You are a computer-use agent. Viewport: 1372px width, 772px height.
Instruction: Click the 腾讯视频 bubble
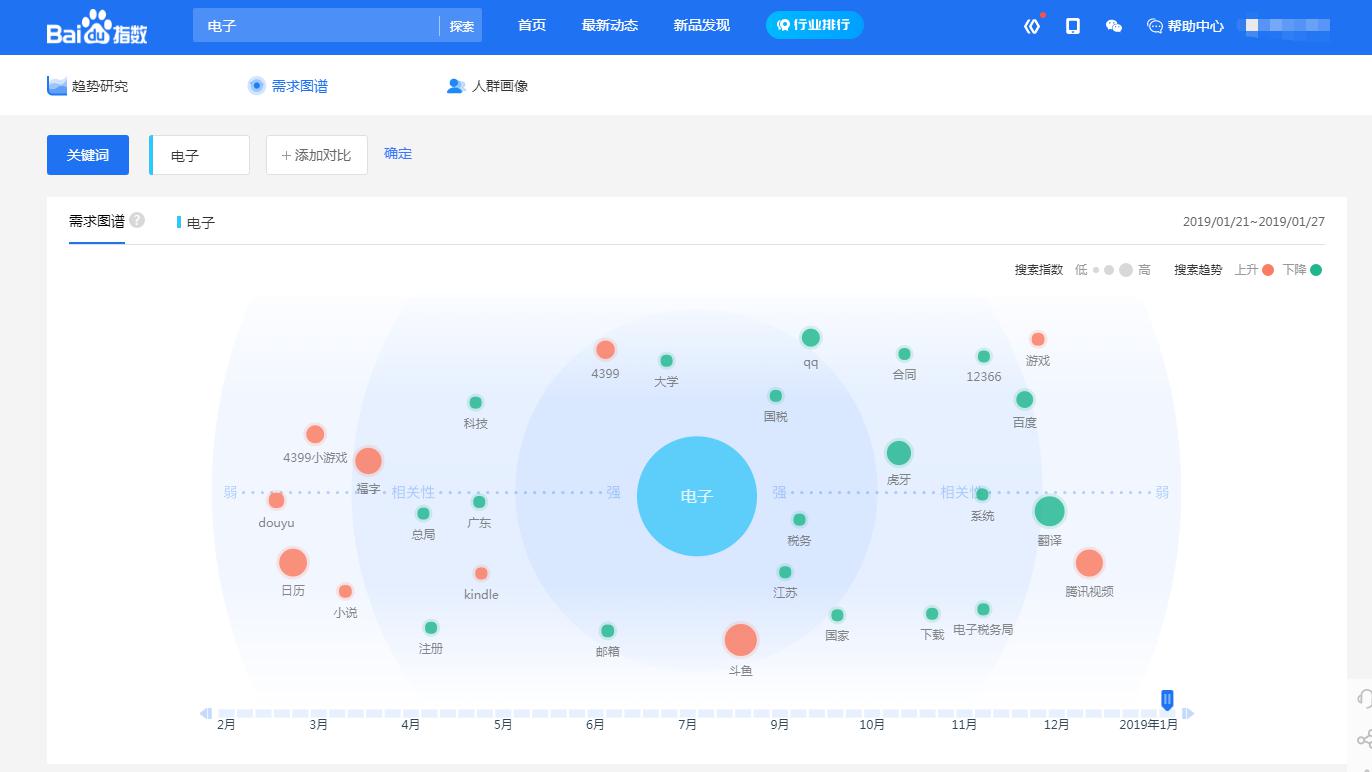[x=1089, y=563]
